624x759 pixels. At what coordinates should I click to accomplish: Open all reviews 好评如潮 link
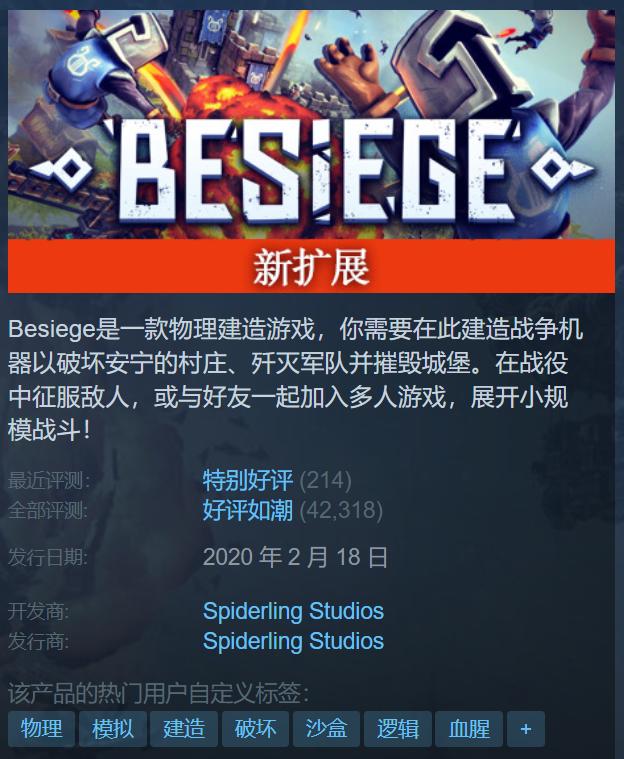(247, 510)
